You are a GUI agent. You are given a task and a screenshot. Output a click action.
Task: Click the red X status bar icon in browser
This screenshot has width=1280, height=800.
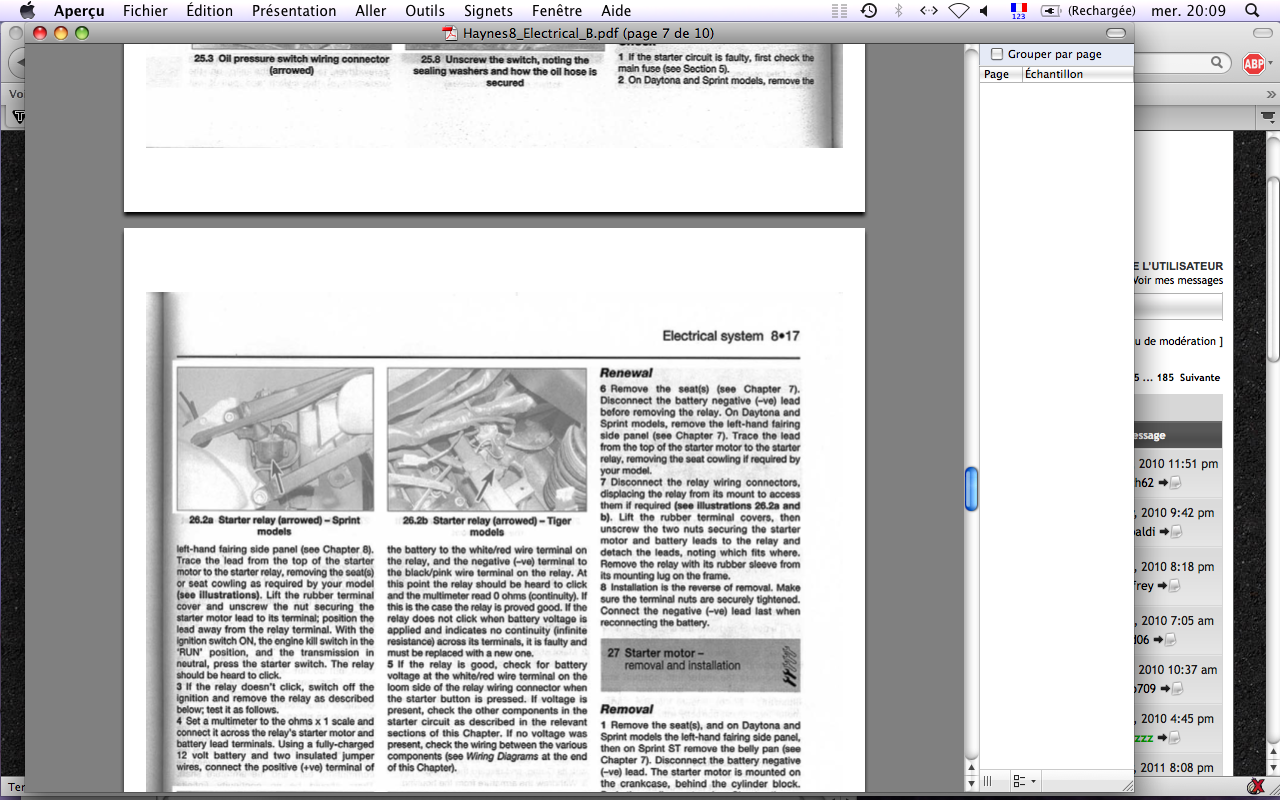point(1255,788)
